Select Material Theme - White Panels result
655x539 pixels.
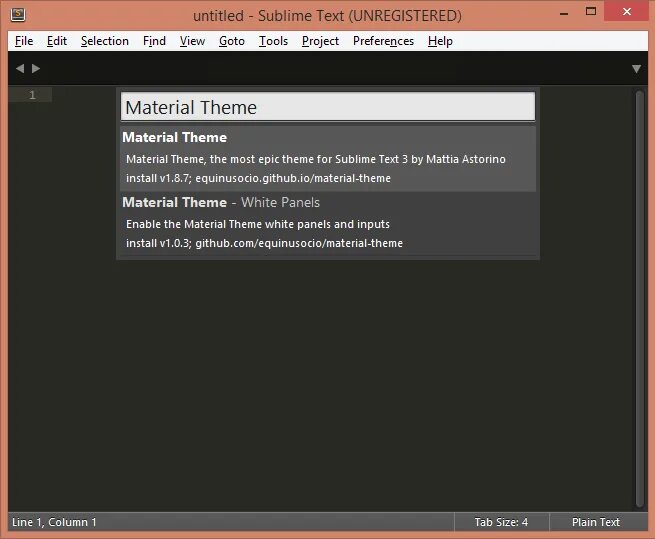click(x=328, y=224)
